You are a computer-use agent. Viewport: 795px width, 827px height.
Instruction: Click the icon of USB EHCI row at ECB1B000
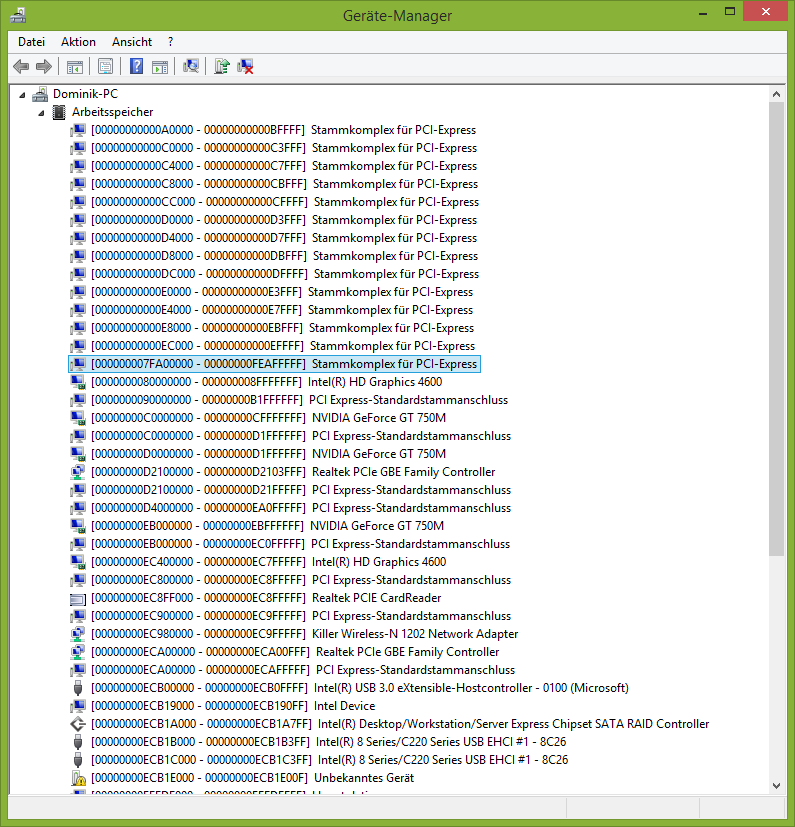point(78,742)
